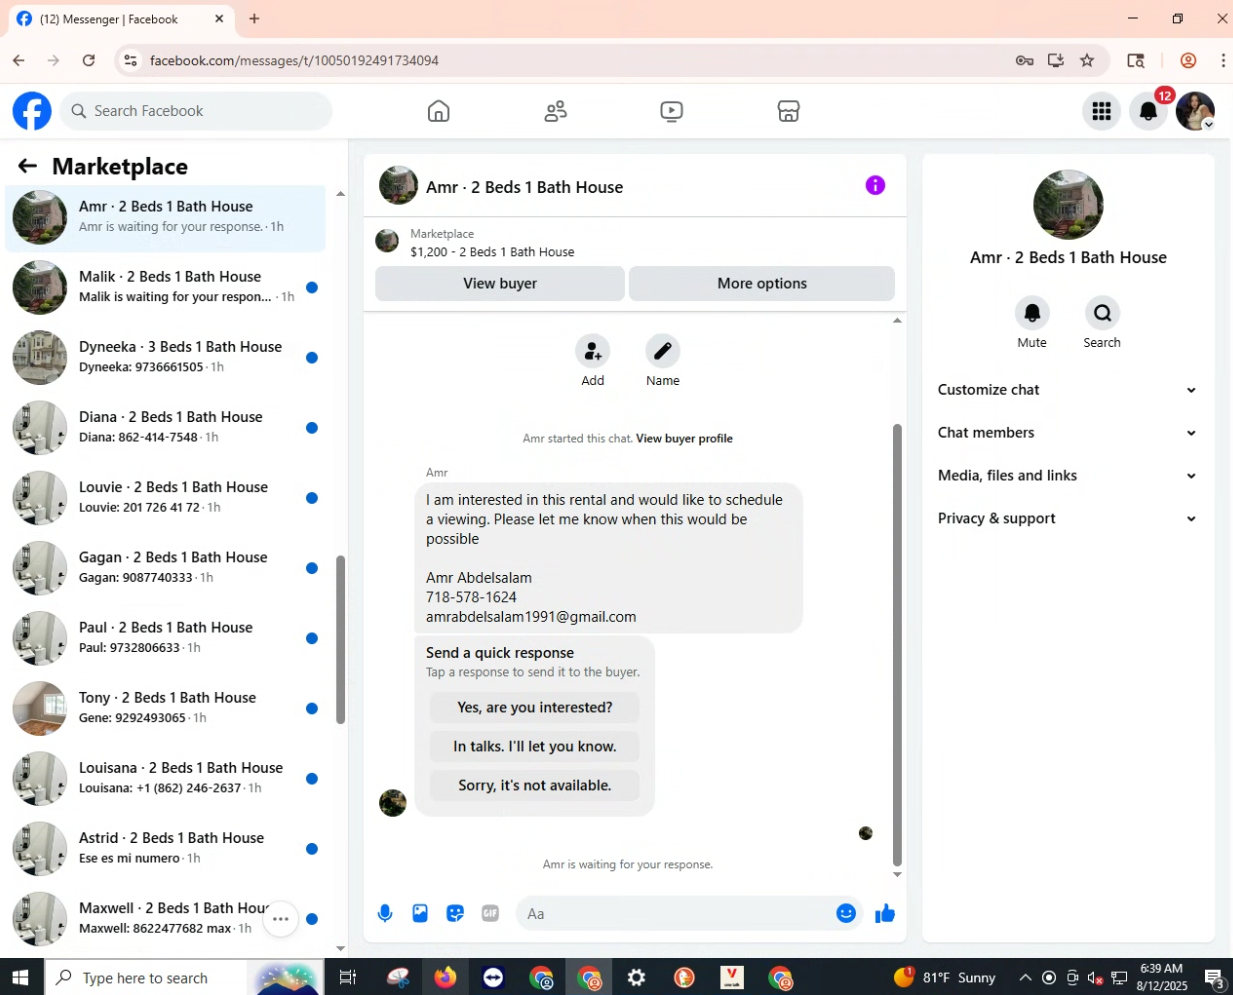The width and height of the screenshot is (1233, 995).
Task: Go to Home feed icon
Action: (438, 111)
